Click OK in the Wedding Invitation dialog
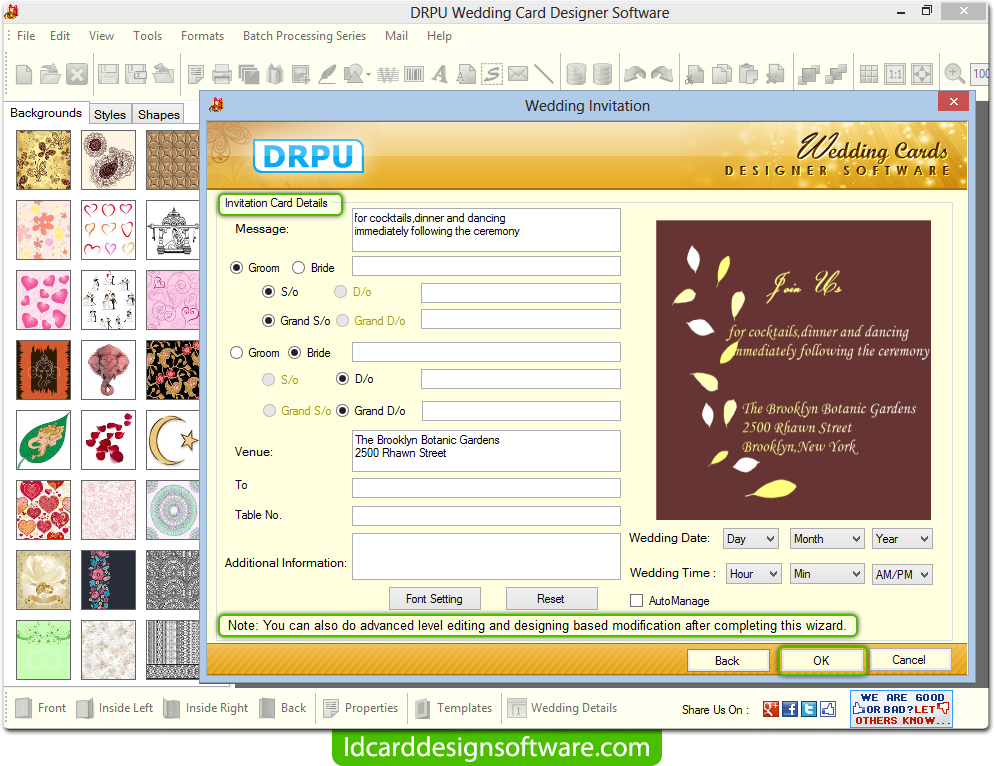The width and height of the screenshot is (994, 766). point(822,660)
